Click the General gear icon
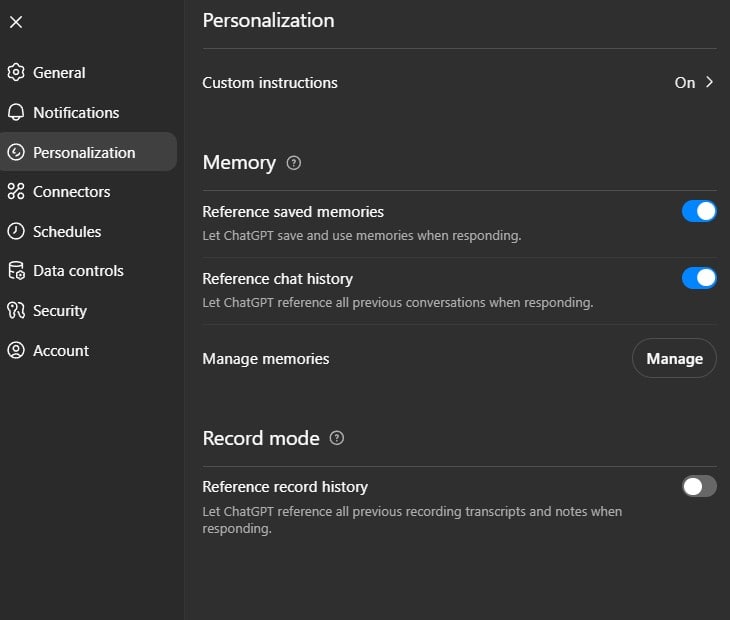This screenshot has height=620, width=730. click(x=16, y=72)
